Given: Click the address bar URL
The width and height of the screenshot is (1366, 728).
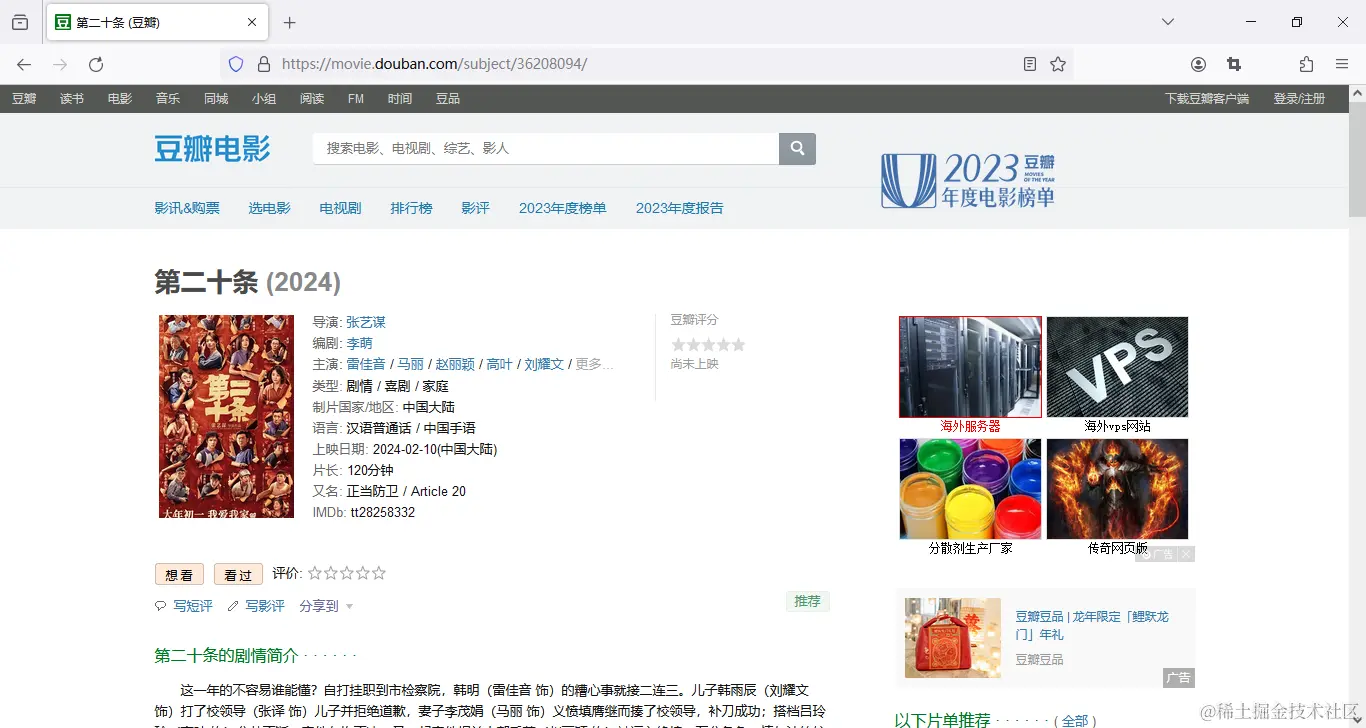Looking at the screenshot, I should pyautogui.click(x=435, y=64).
